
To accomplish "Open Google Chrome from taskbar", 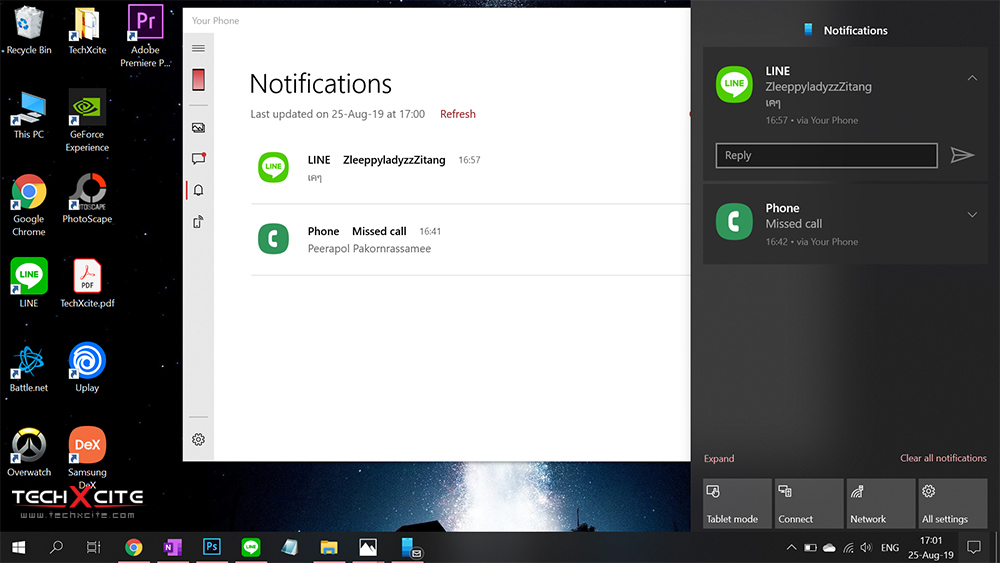I will (x=133, y=547).
